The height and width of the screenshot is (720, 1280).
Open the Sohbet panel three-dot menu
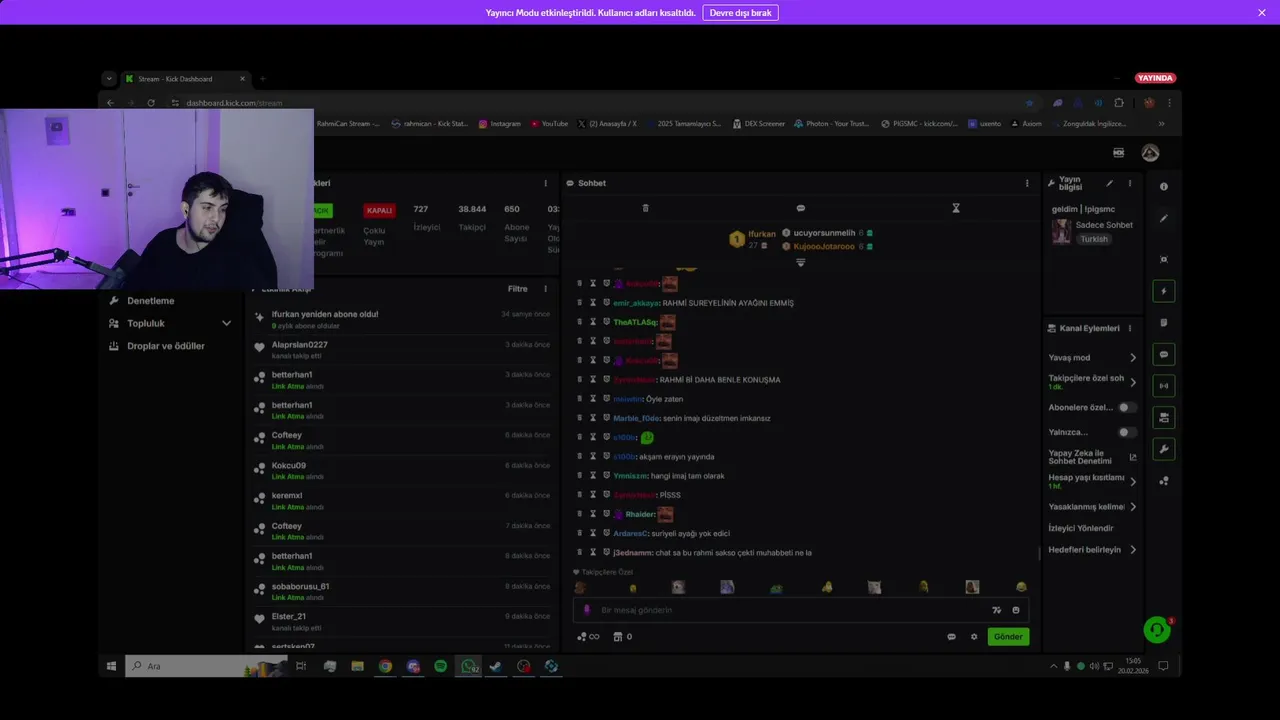[1026, 183]
